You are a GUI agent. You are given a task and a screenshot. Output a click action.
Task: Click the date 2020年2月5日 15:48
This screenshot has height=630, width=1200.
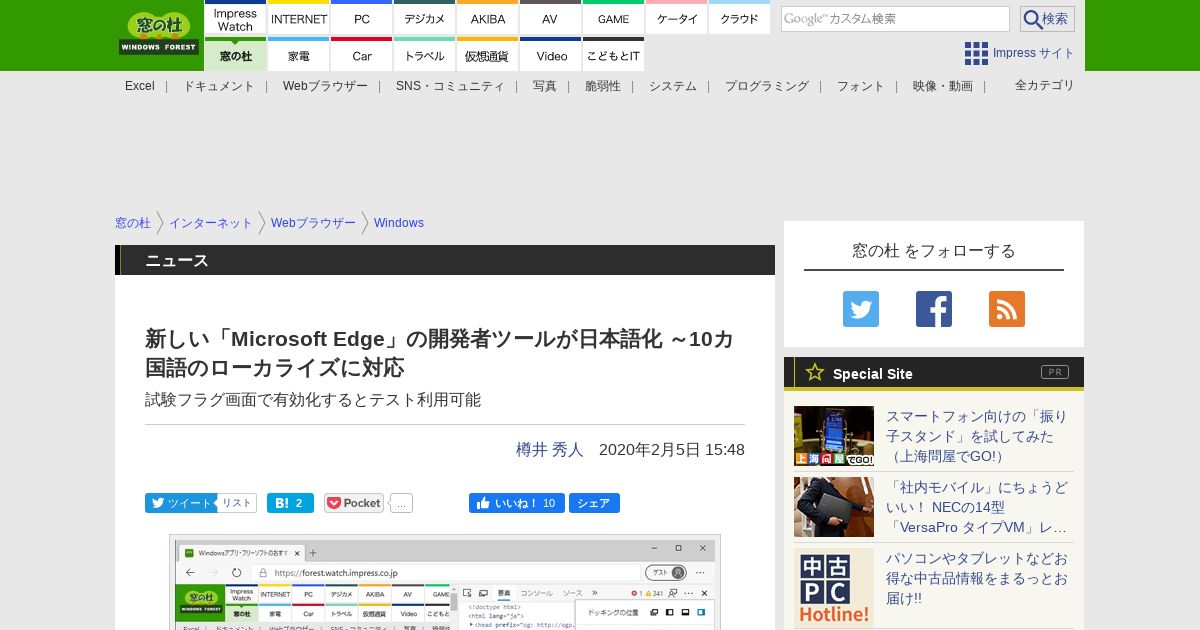(672, 450)
